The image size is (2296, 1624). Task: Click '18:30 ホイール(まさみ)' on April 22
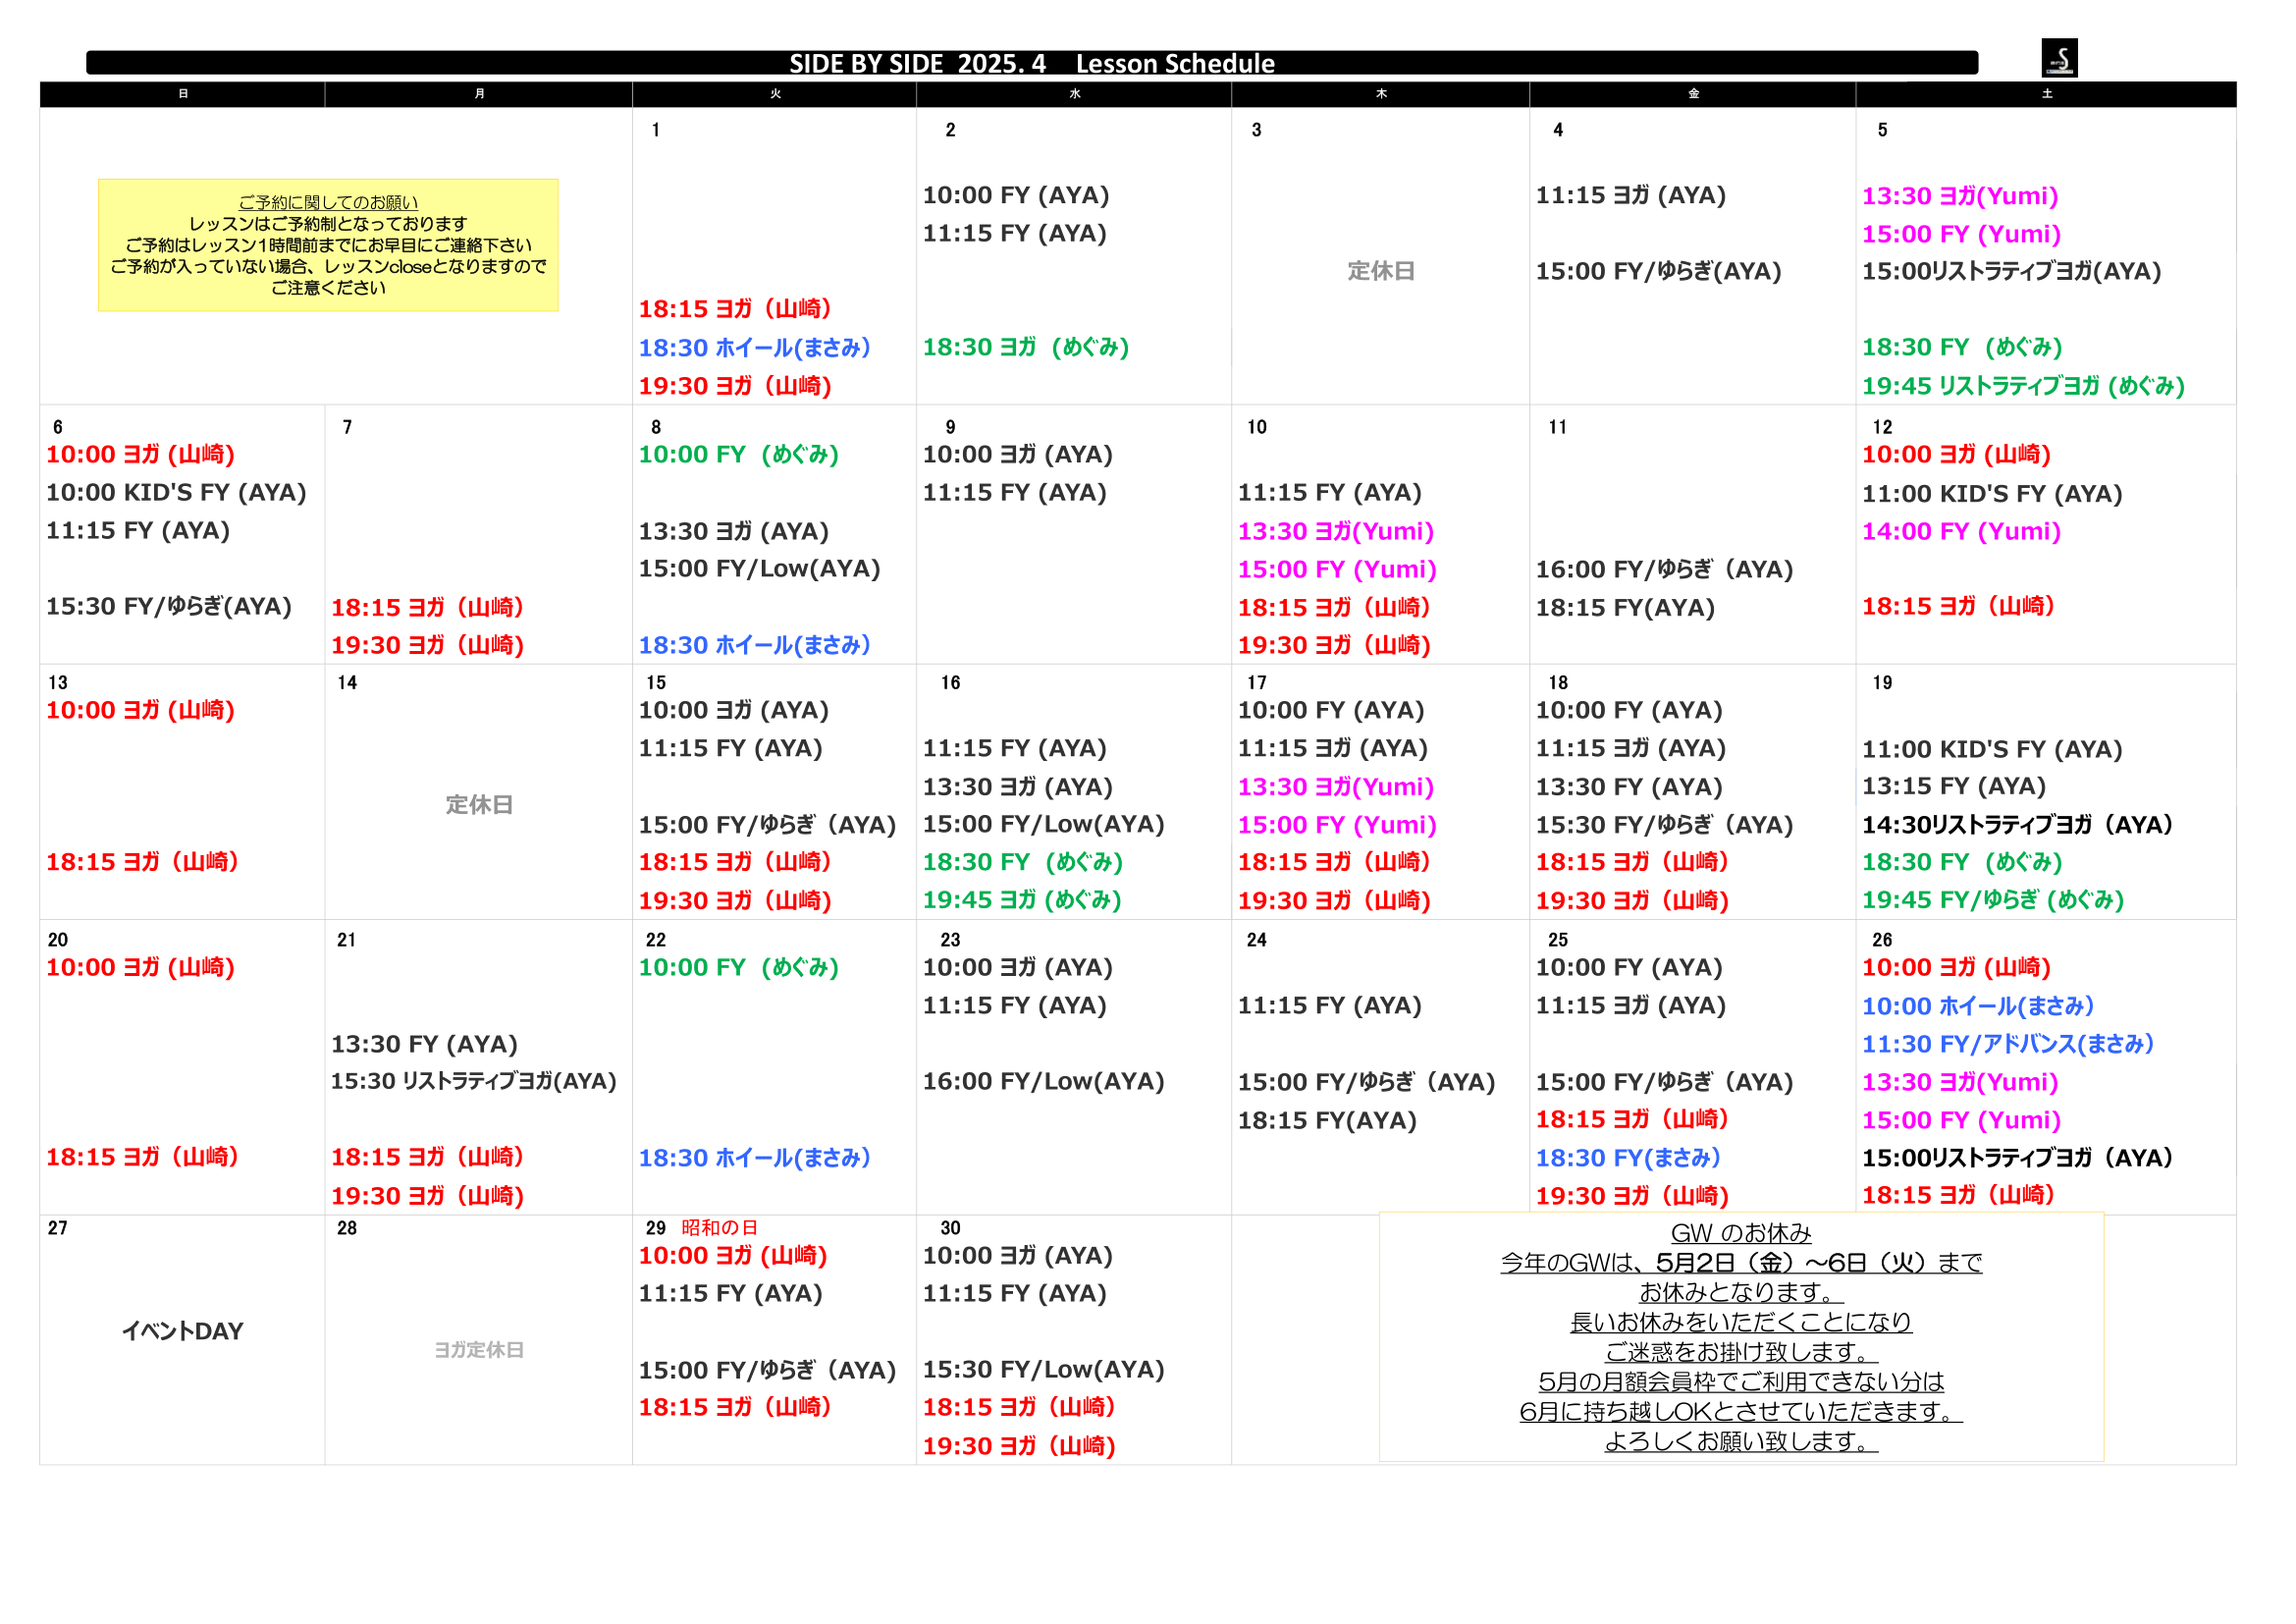tap(755, 1158)
